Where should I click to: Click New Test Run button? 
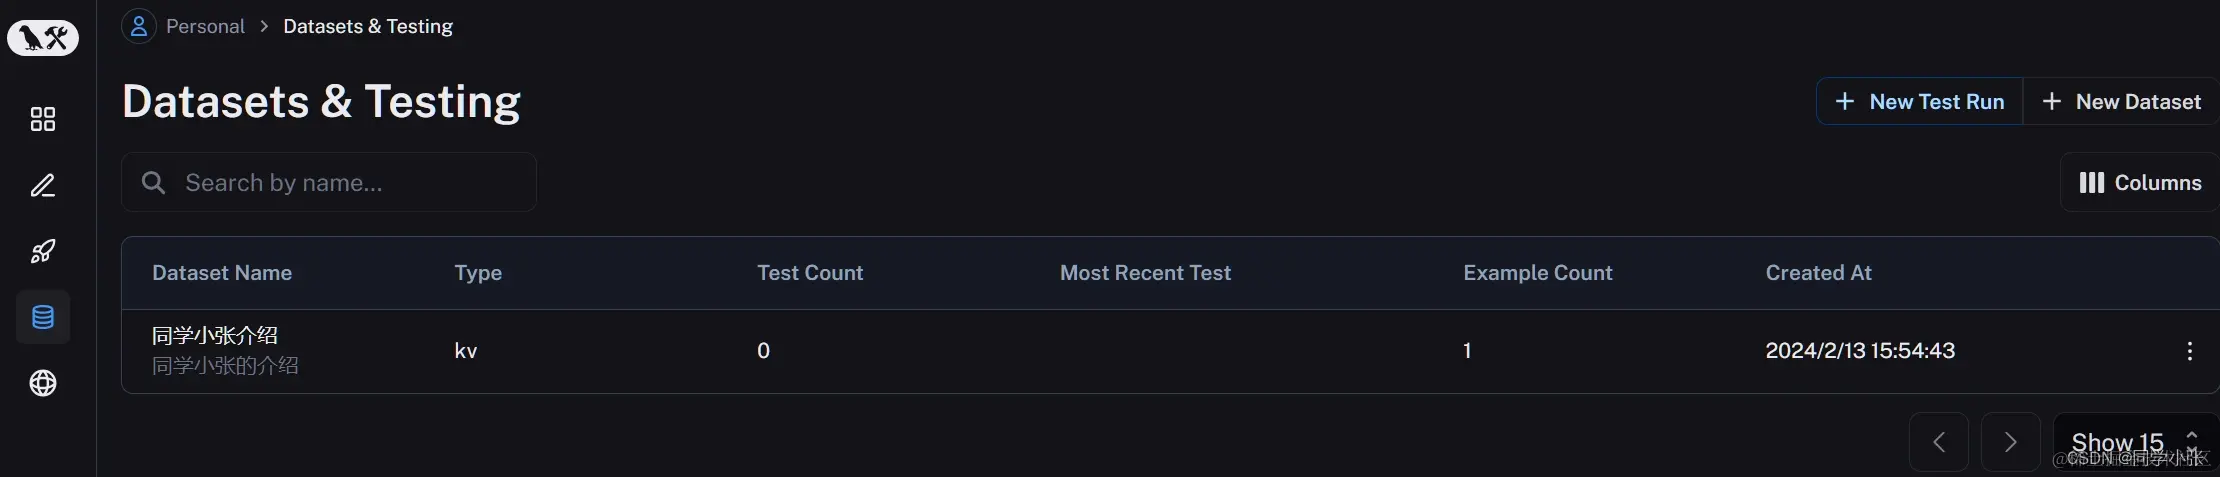point(1920,102)
